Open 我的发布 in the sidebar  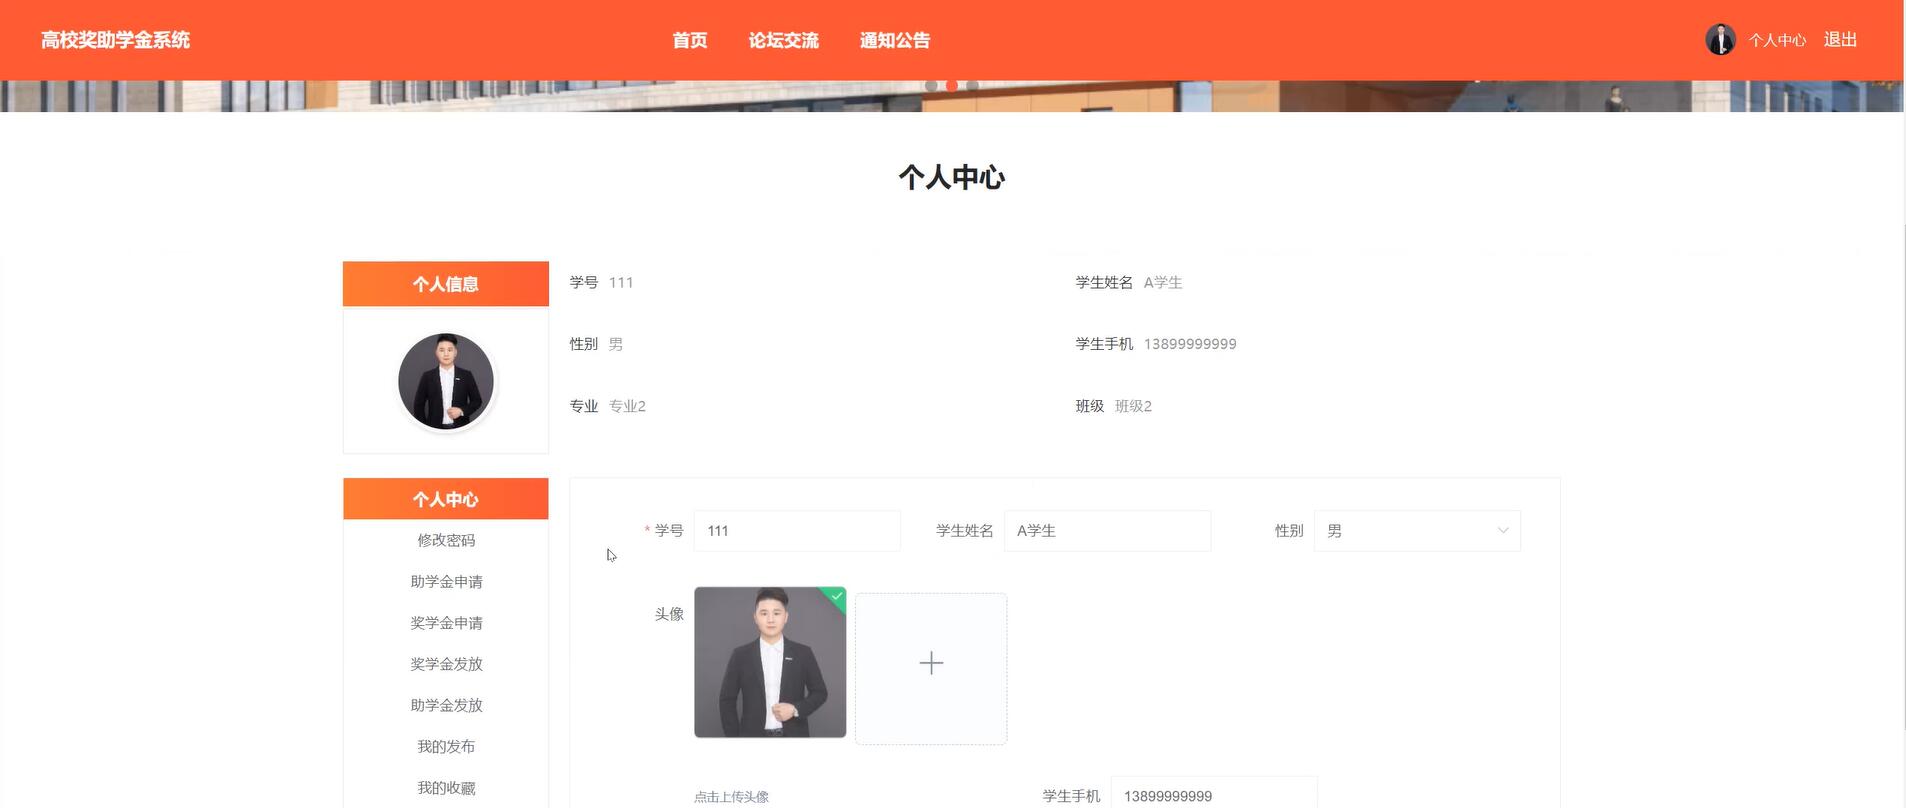tap(446, 746)
